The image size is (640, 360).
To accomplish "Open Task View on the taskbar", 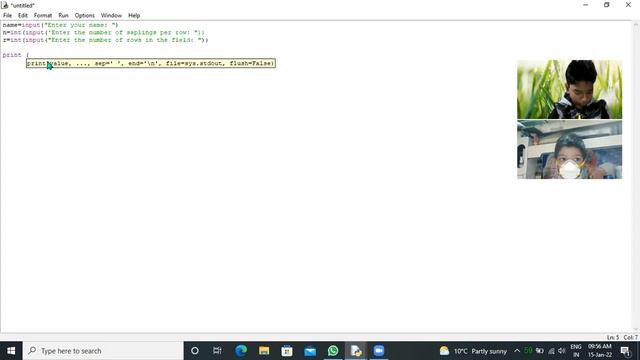I will coord(217,351).
